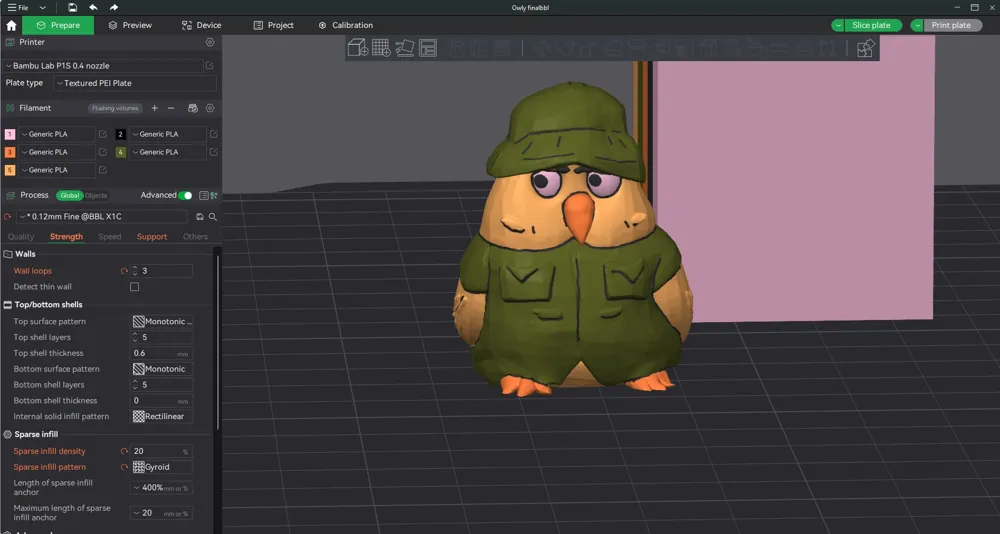Click filament 1 pink color swatch
Image resolution: width=1000 pixels, height=534 pixels.
click(x=10, y=134)
